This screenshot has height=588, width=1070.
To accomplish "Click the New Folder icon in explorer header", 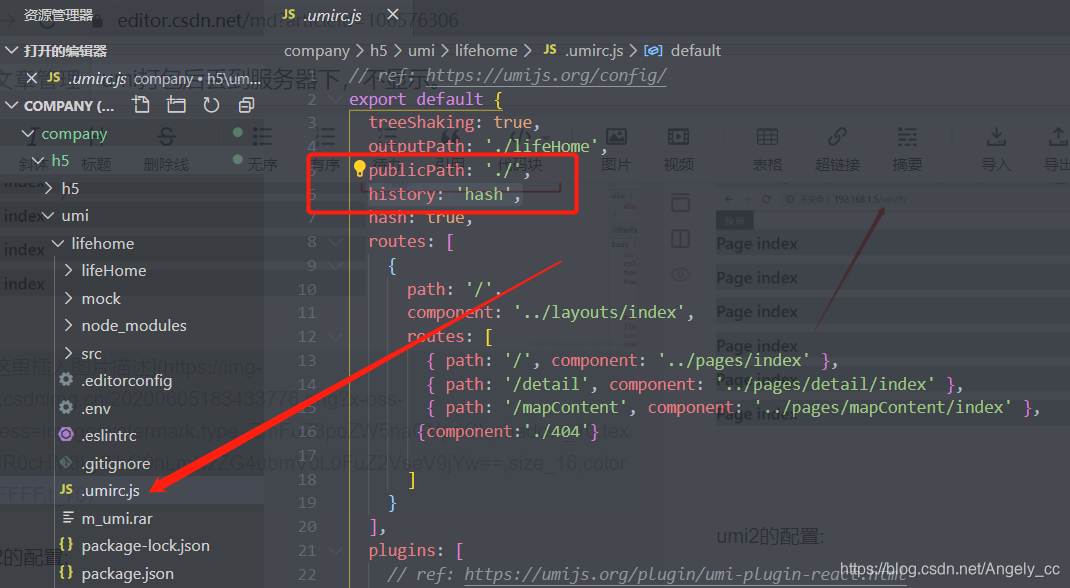I will click(176, 104).
